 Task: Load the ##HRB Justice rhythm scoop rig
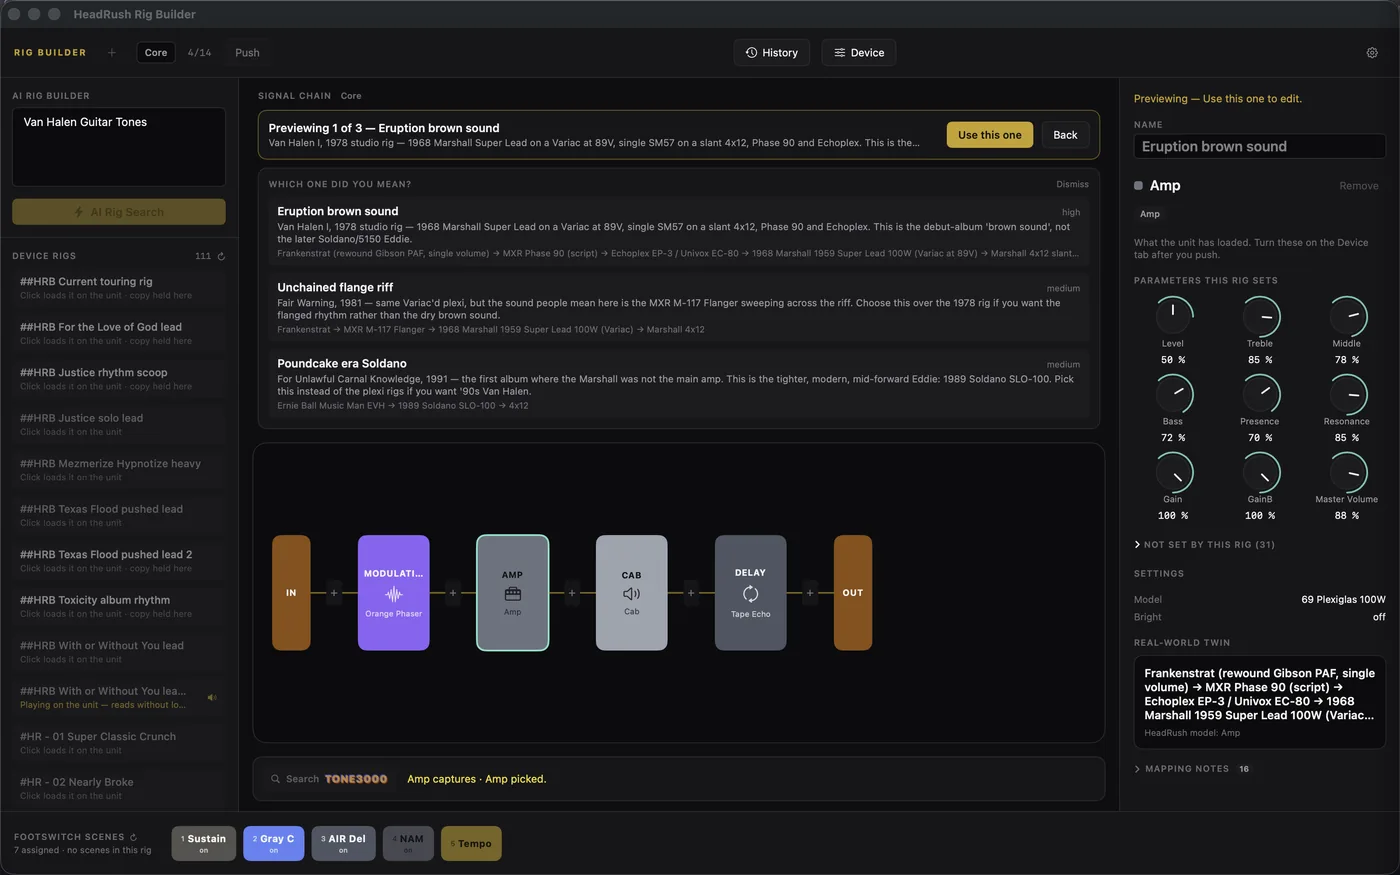[120, 379]
